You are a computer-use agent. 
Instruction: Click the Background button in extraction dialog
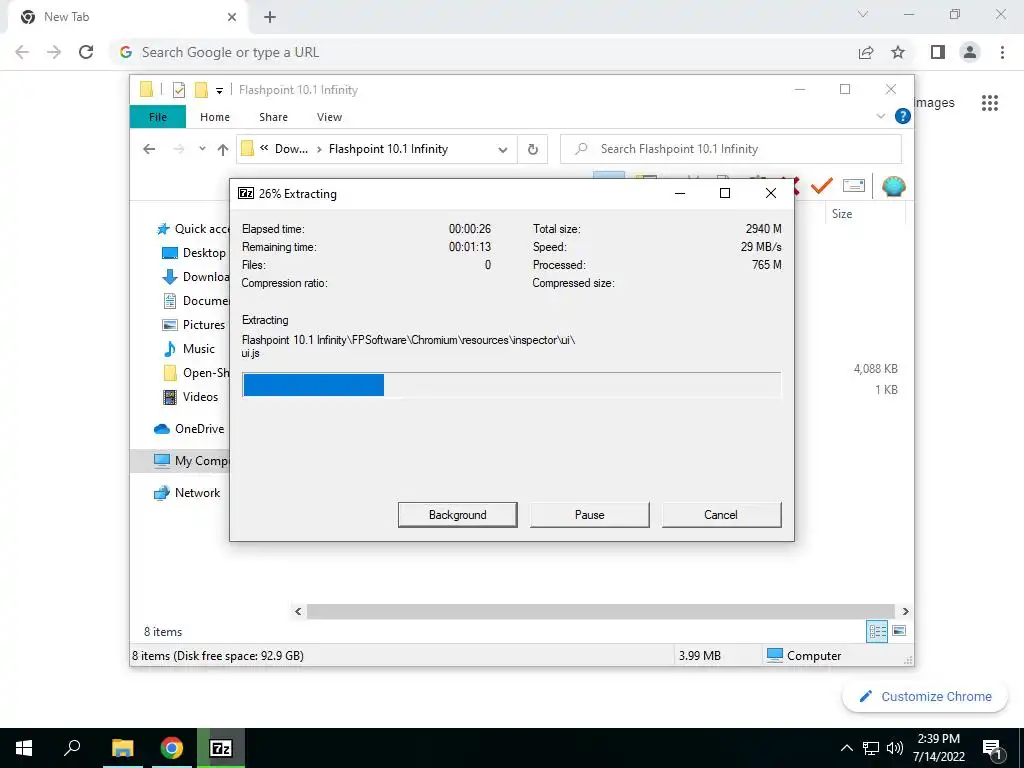pyautogui.click(x=457, y=515)
